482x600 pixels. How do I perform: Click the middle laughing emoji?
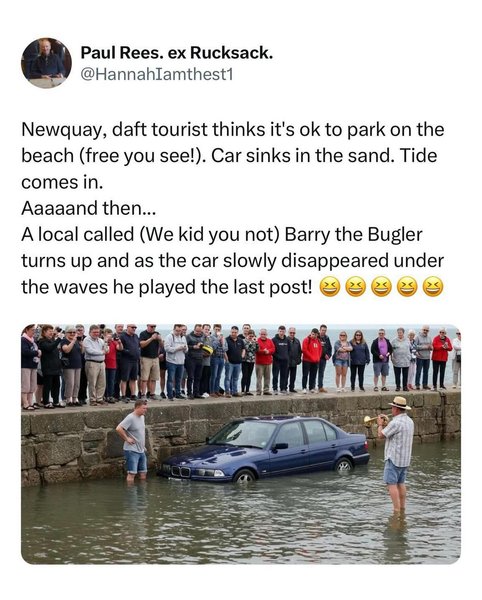tap(381, 288)
